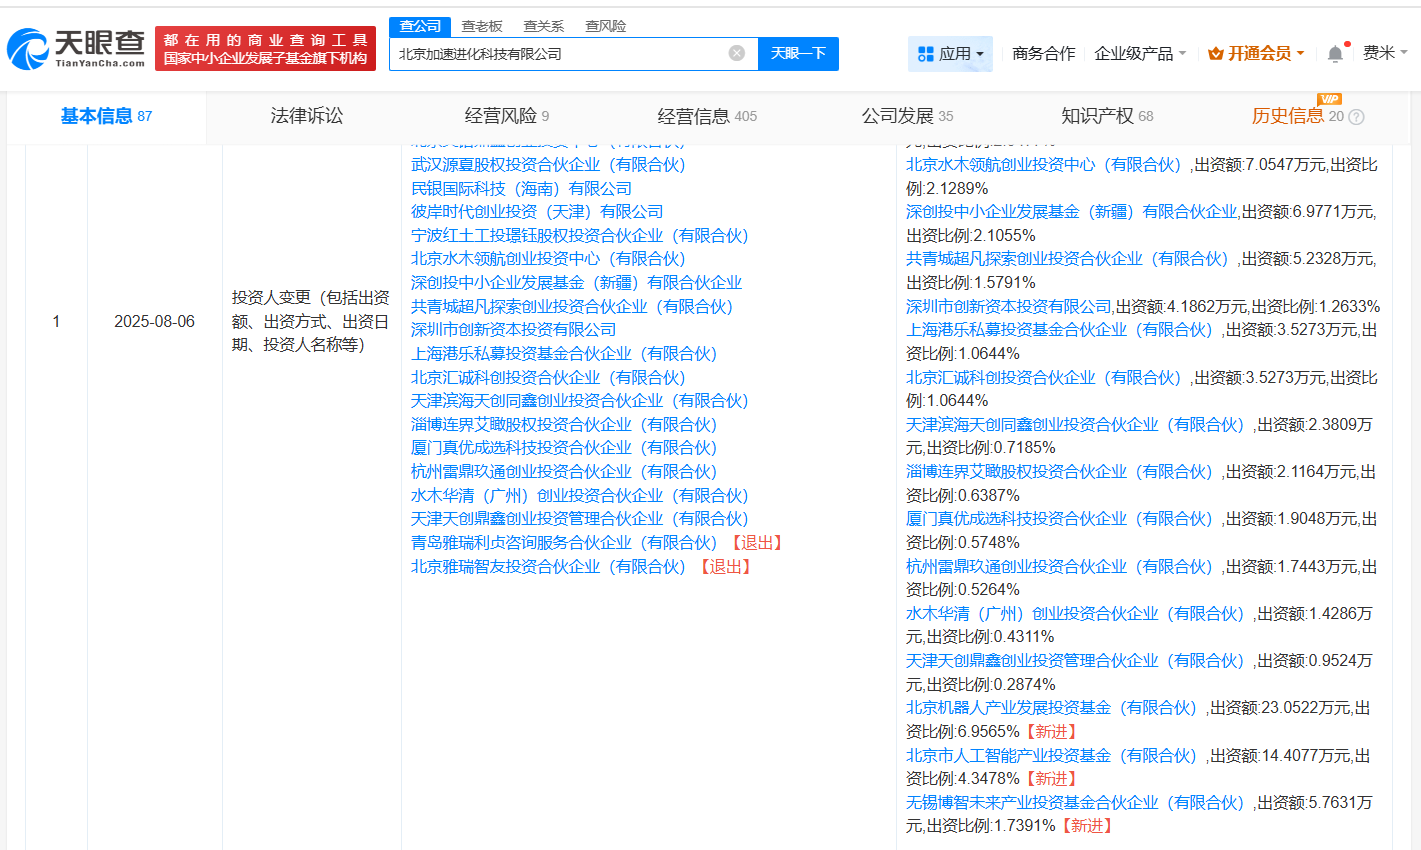
Task: Open the 知识产权 tab
Action: (x=1097, y=116)
